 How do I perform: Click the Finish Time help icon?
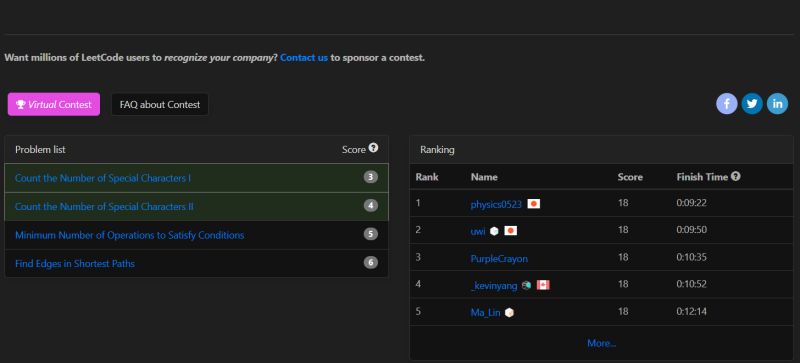(x=735, y=176)
